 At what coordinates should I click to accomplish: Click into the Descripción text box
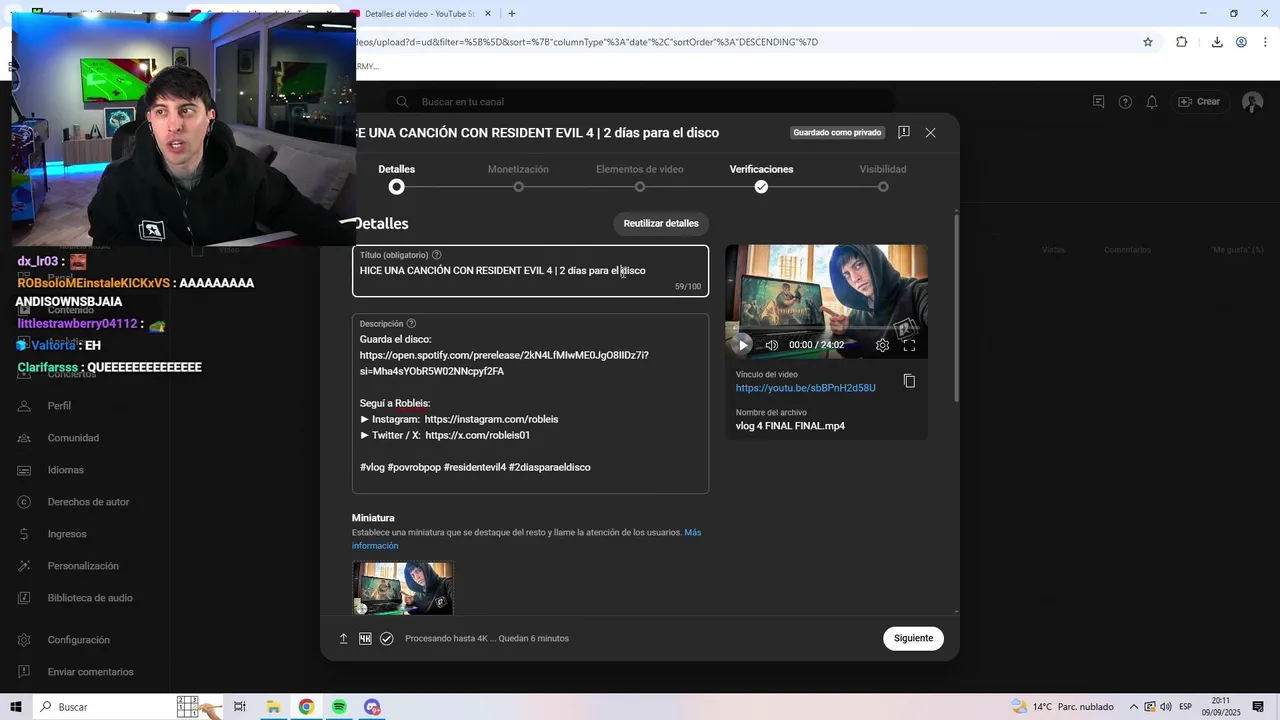tap(530, 404)
